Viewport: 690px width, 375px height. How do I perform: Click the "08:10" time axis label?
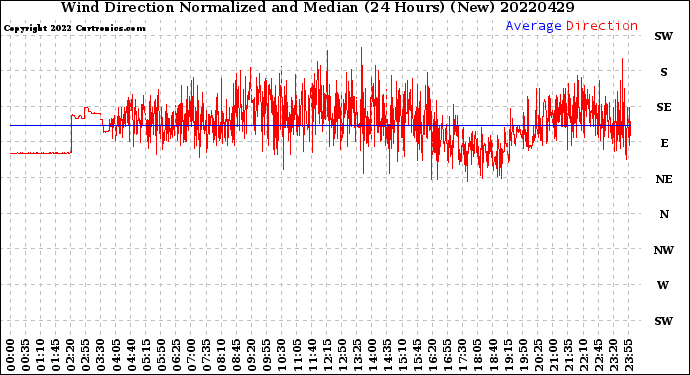tap(221, 355)
